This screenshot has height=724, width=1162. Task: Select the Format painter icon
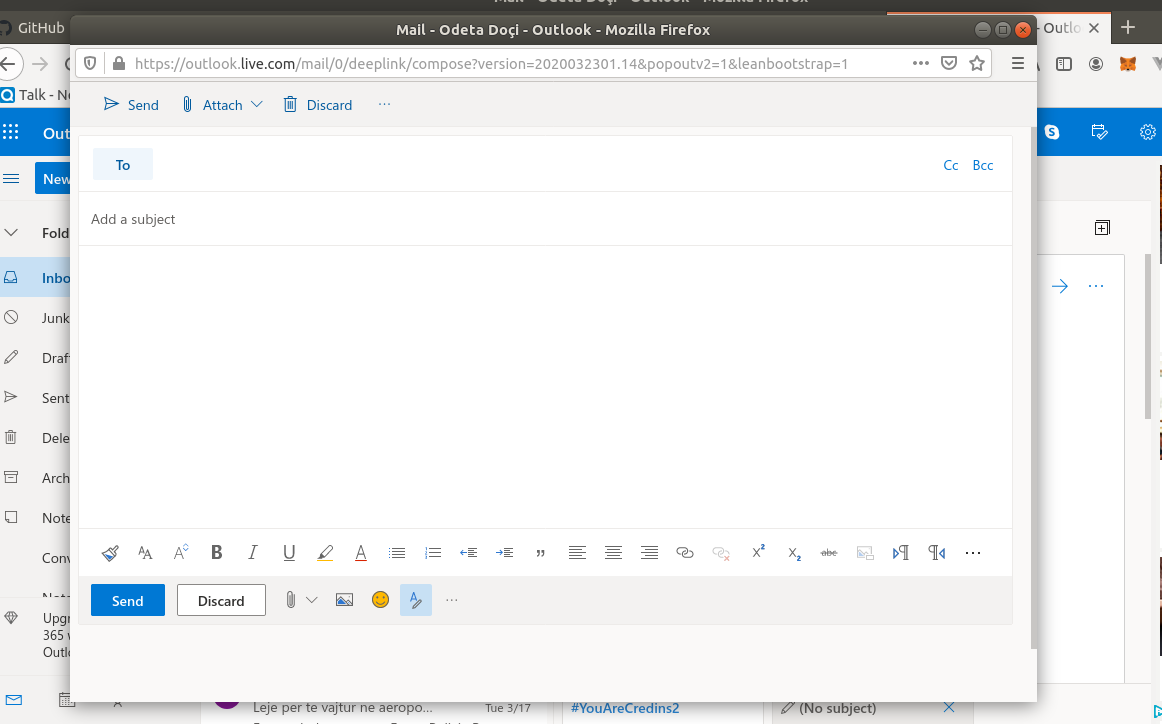click(x=110, y=553)
